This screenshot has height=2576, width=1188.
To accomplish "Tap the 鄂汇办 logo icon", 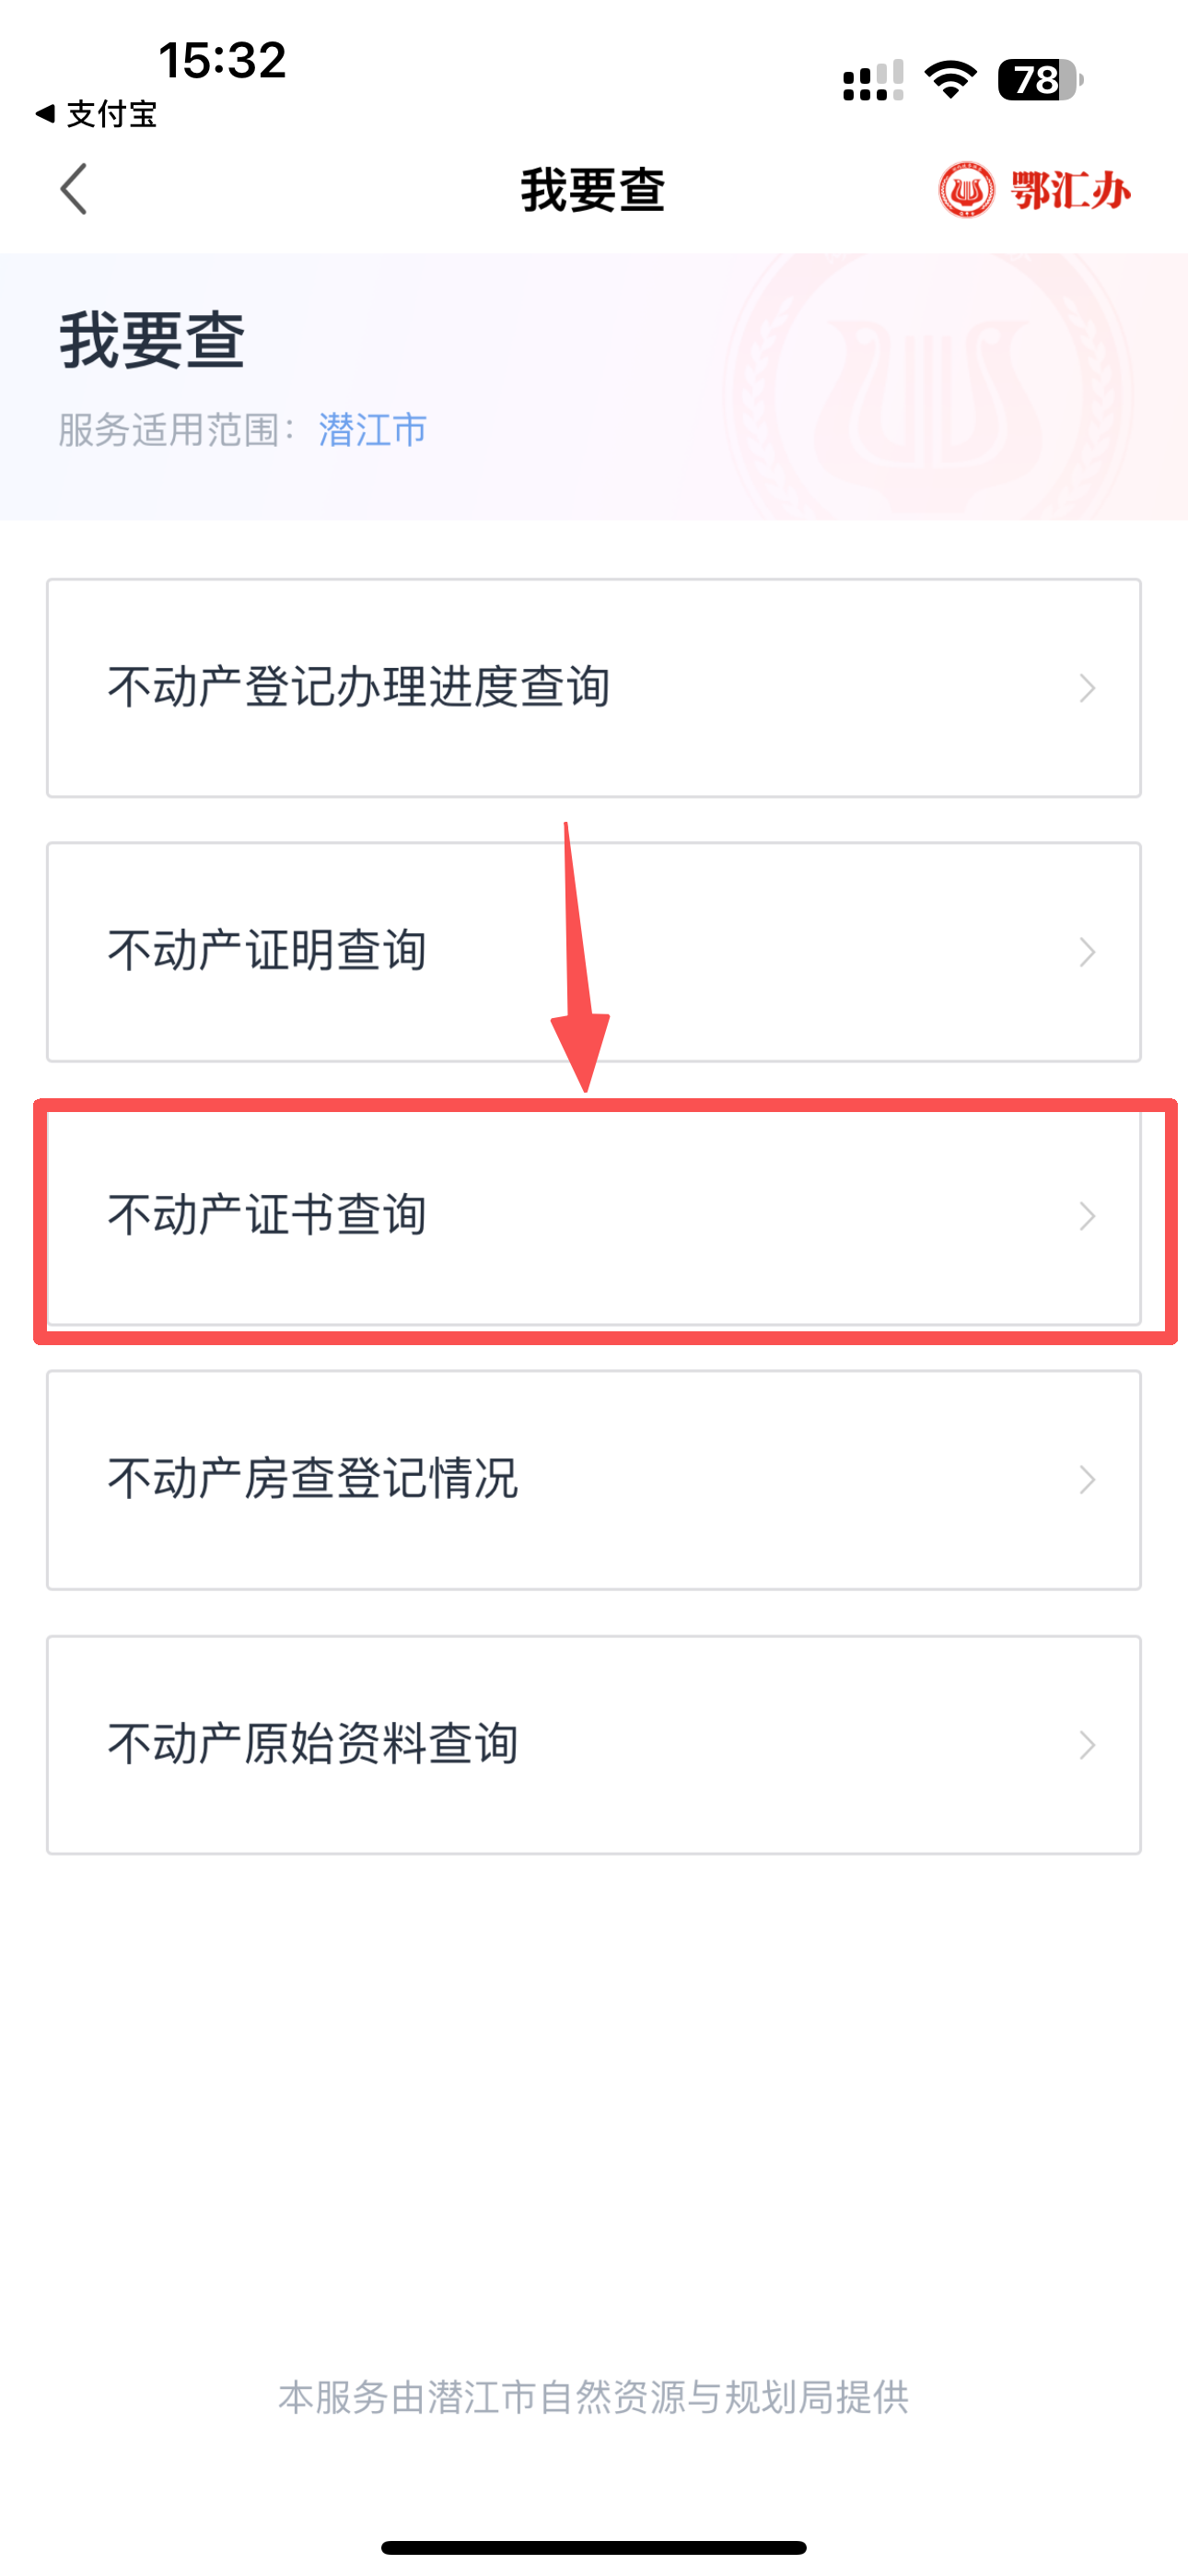I will pyautogui.click(x=966, y=190).
